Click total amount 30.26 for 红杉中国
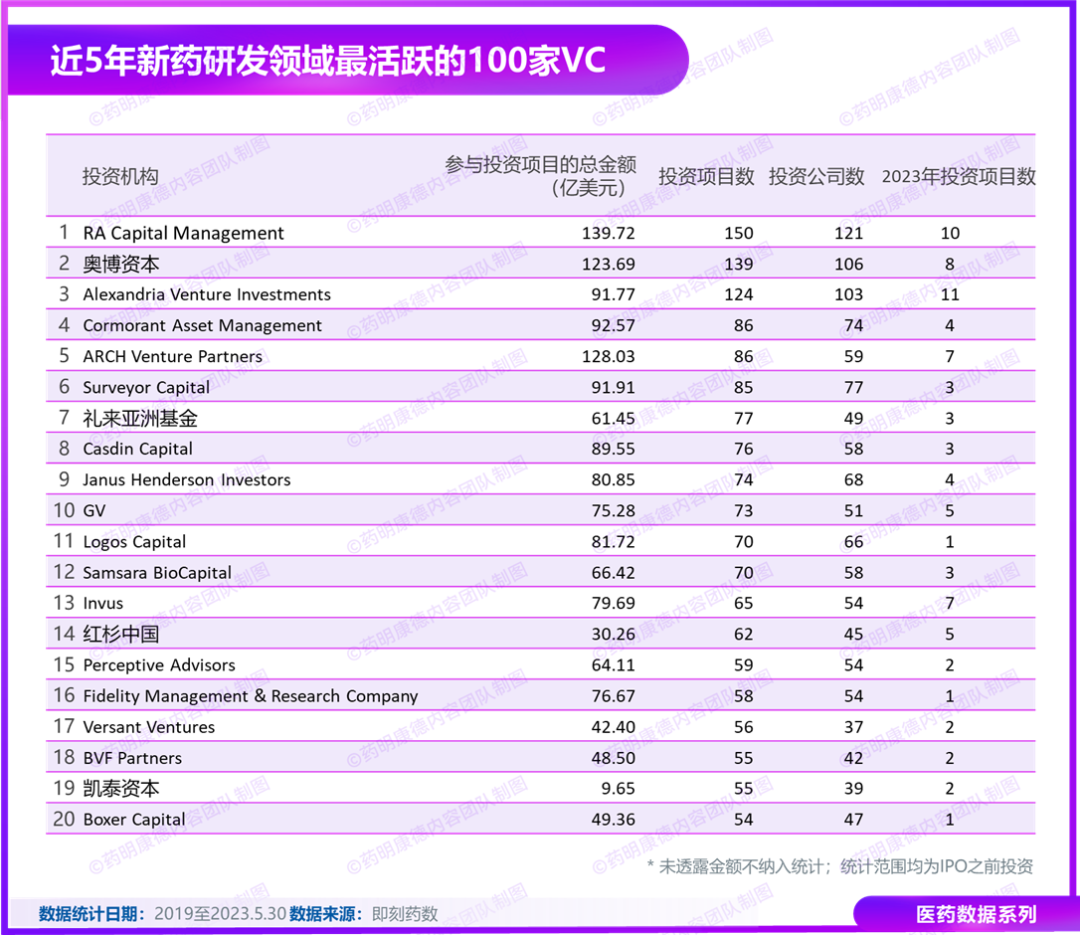 click(613, 634)
